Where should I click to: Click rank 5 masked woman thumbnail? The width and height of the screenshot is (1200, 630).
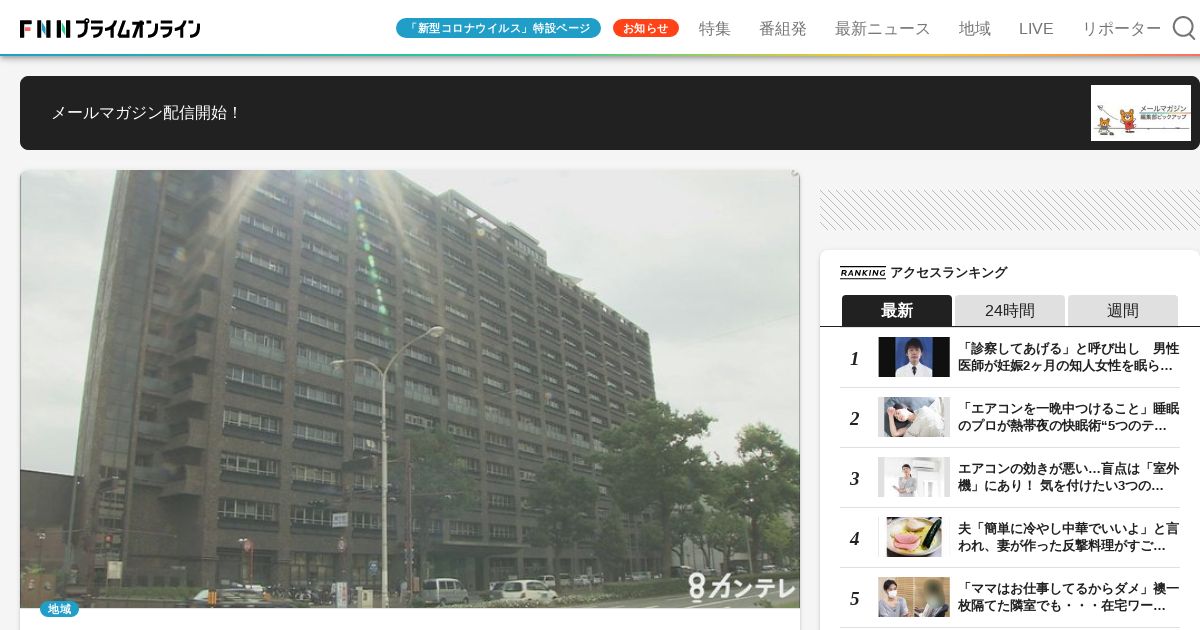click(x=914, y=597)
